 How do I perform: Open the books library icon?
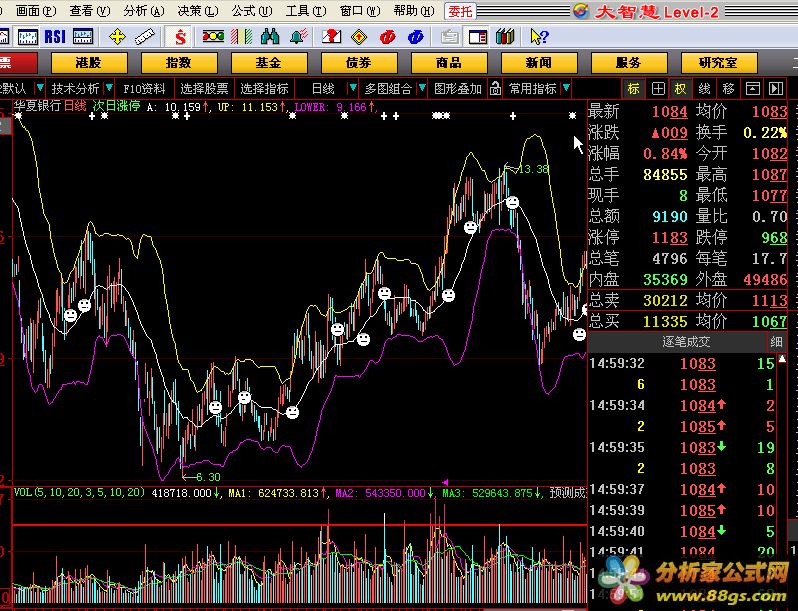505,37
